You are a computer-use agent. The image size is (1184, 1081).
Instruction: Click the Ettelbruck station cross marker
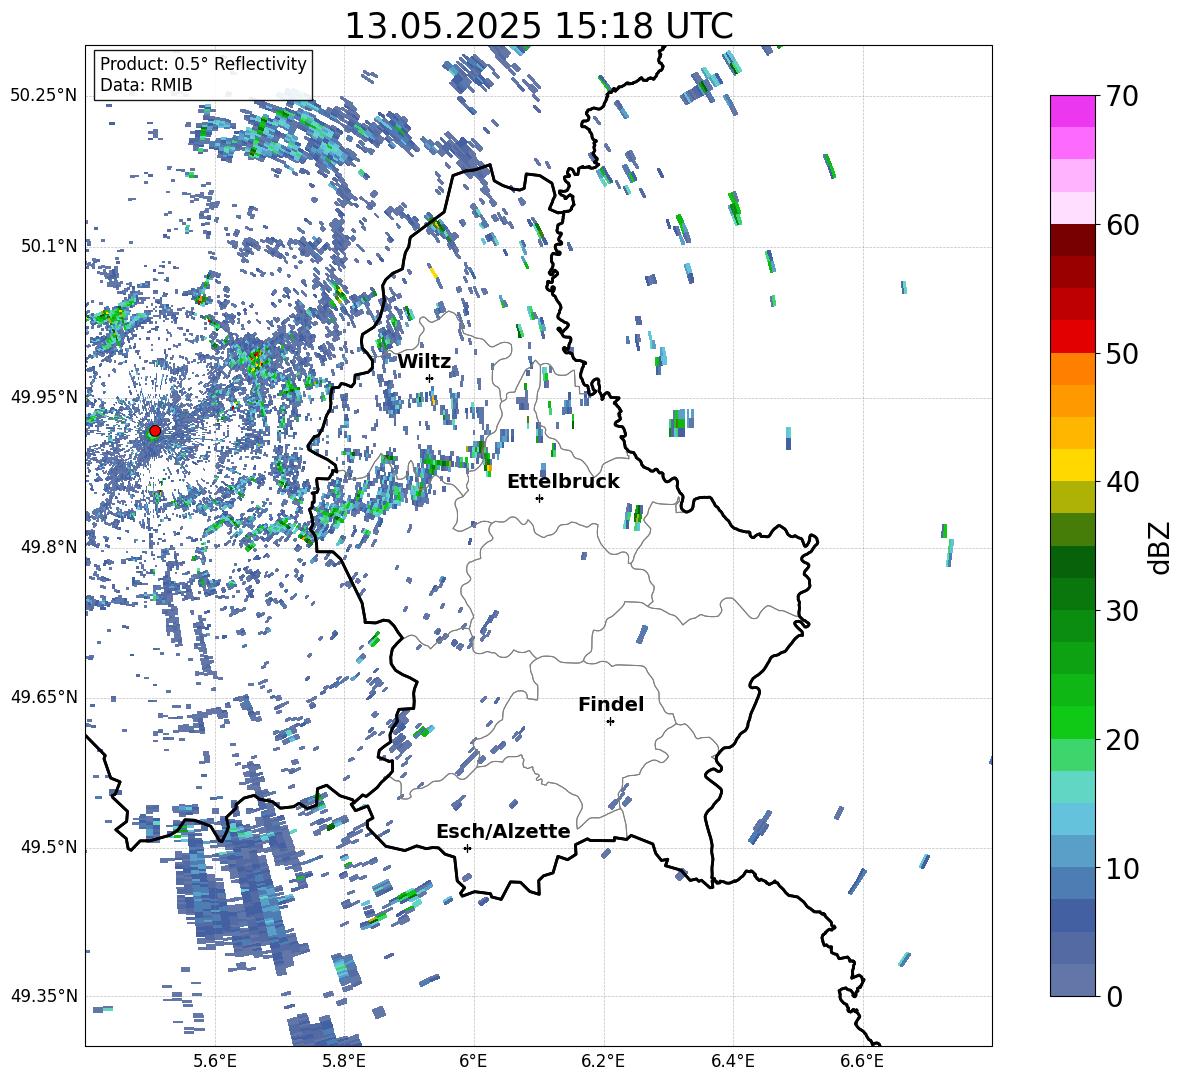(539, 498)
